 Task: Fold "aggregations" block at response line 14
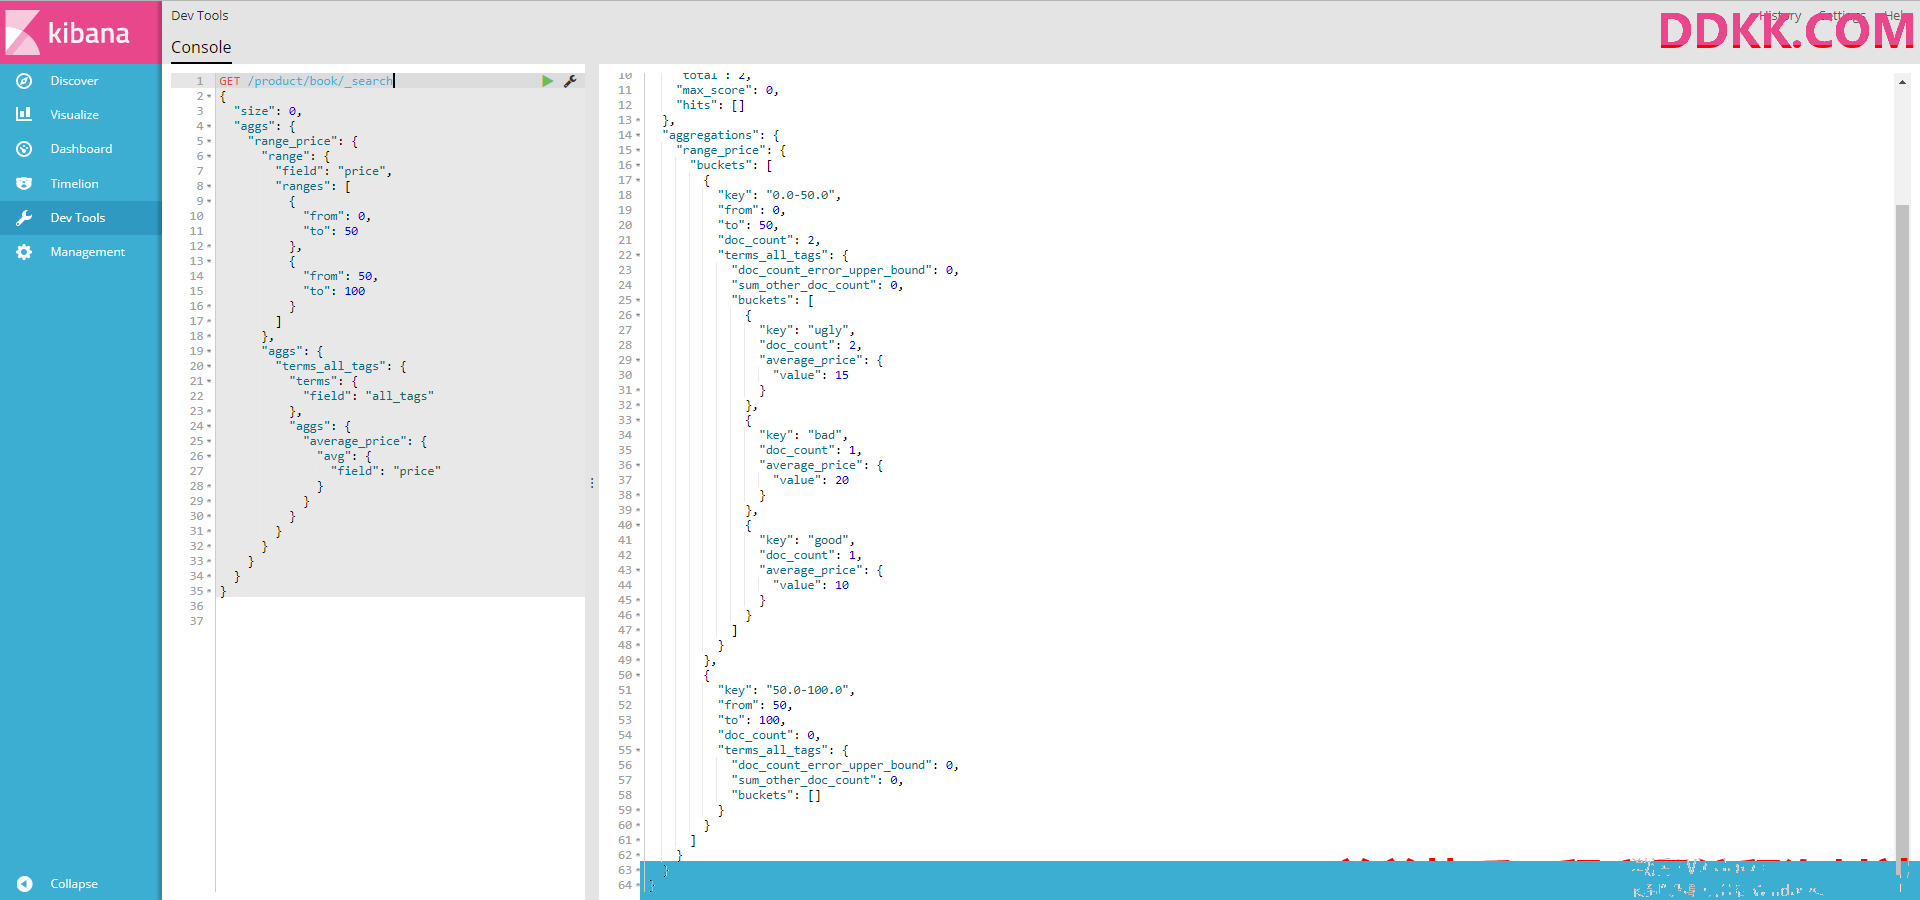[x=638, y=135]
